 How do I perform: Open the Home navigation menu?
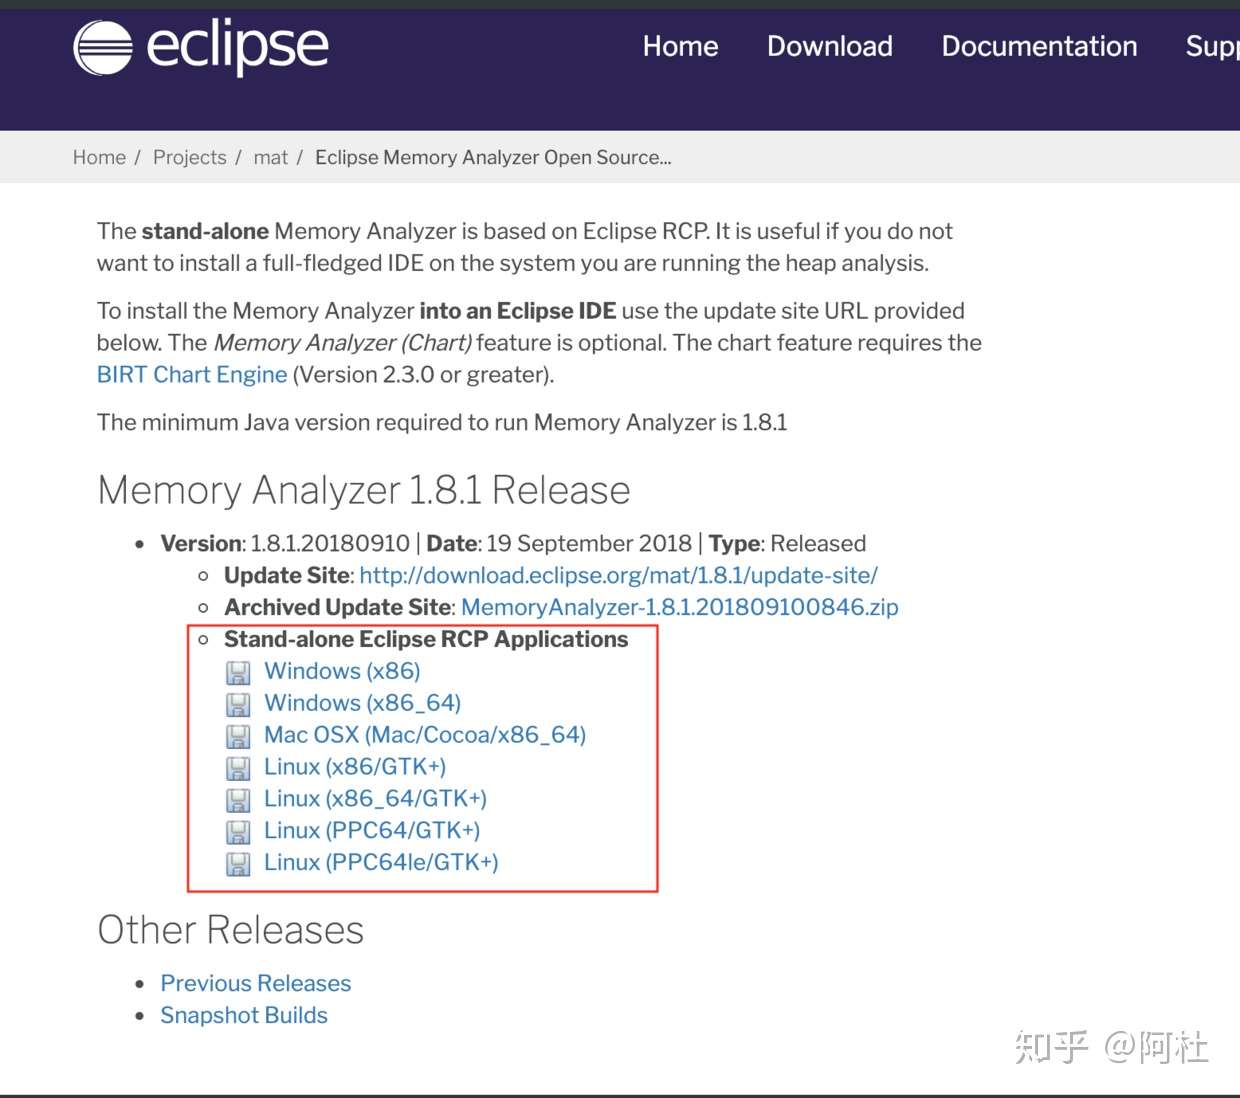point(680,46)
